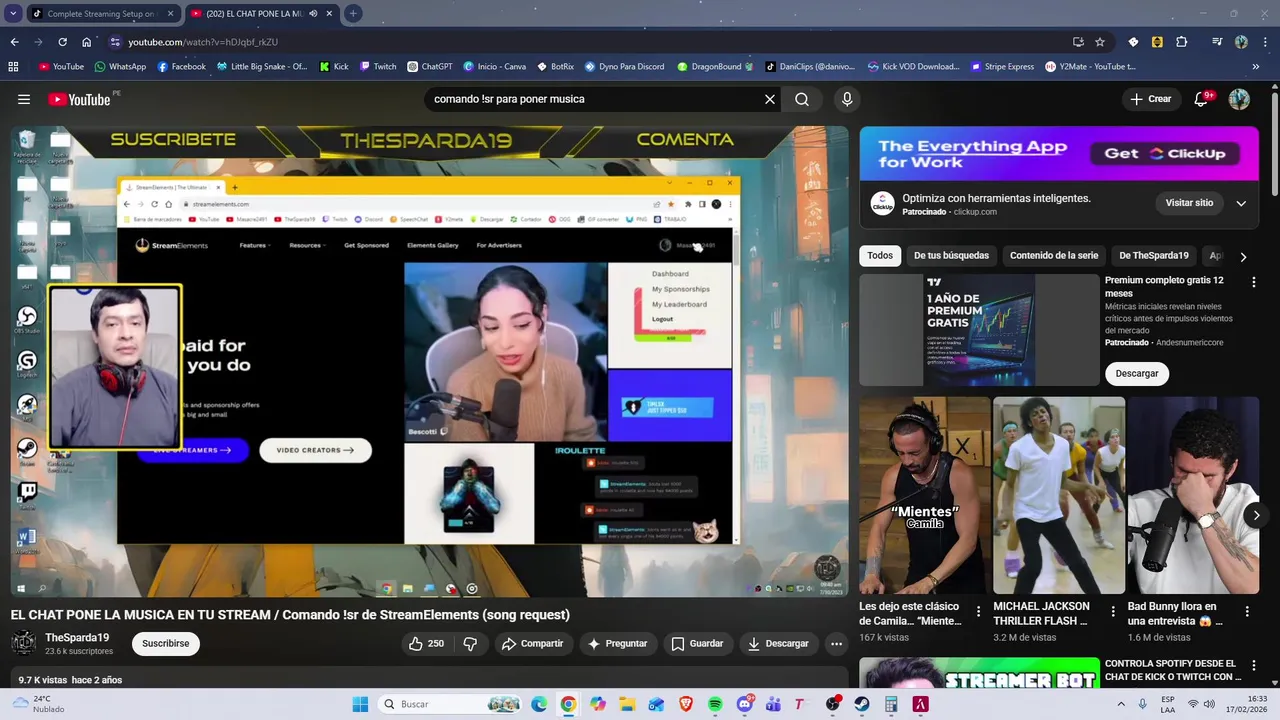Open Spotify from Windows taskbar
This screenshot has width=1280, height=720.
(x=715, y=704)
